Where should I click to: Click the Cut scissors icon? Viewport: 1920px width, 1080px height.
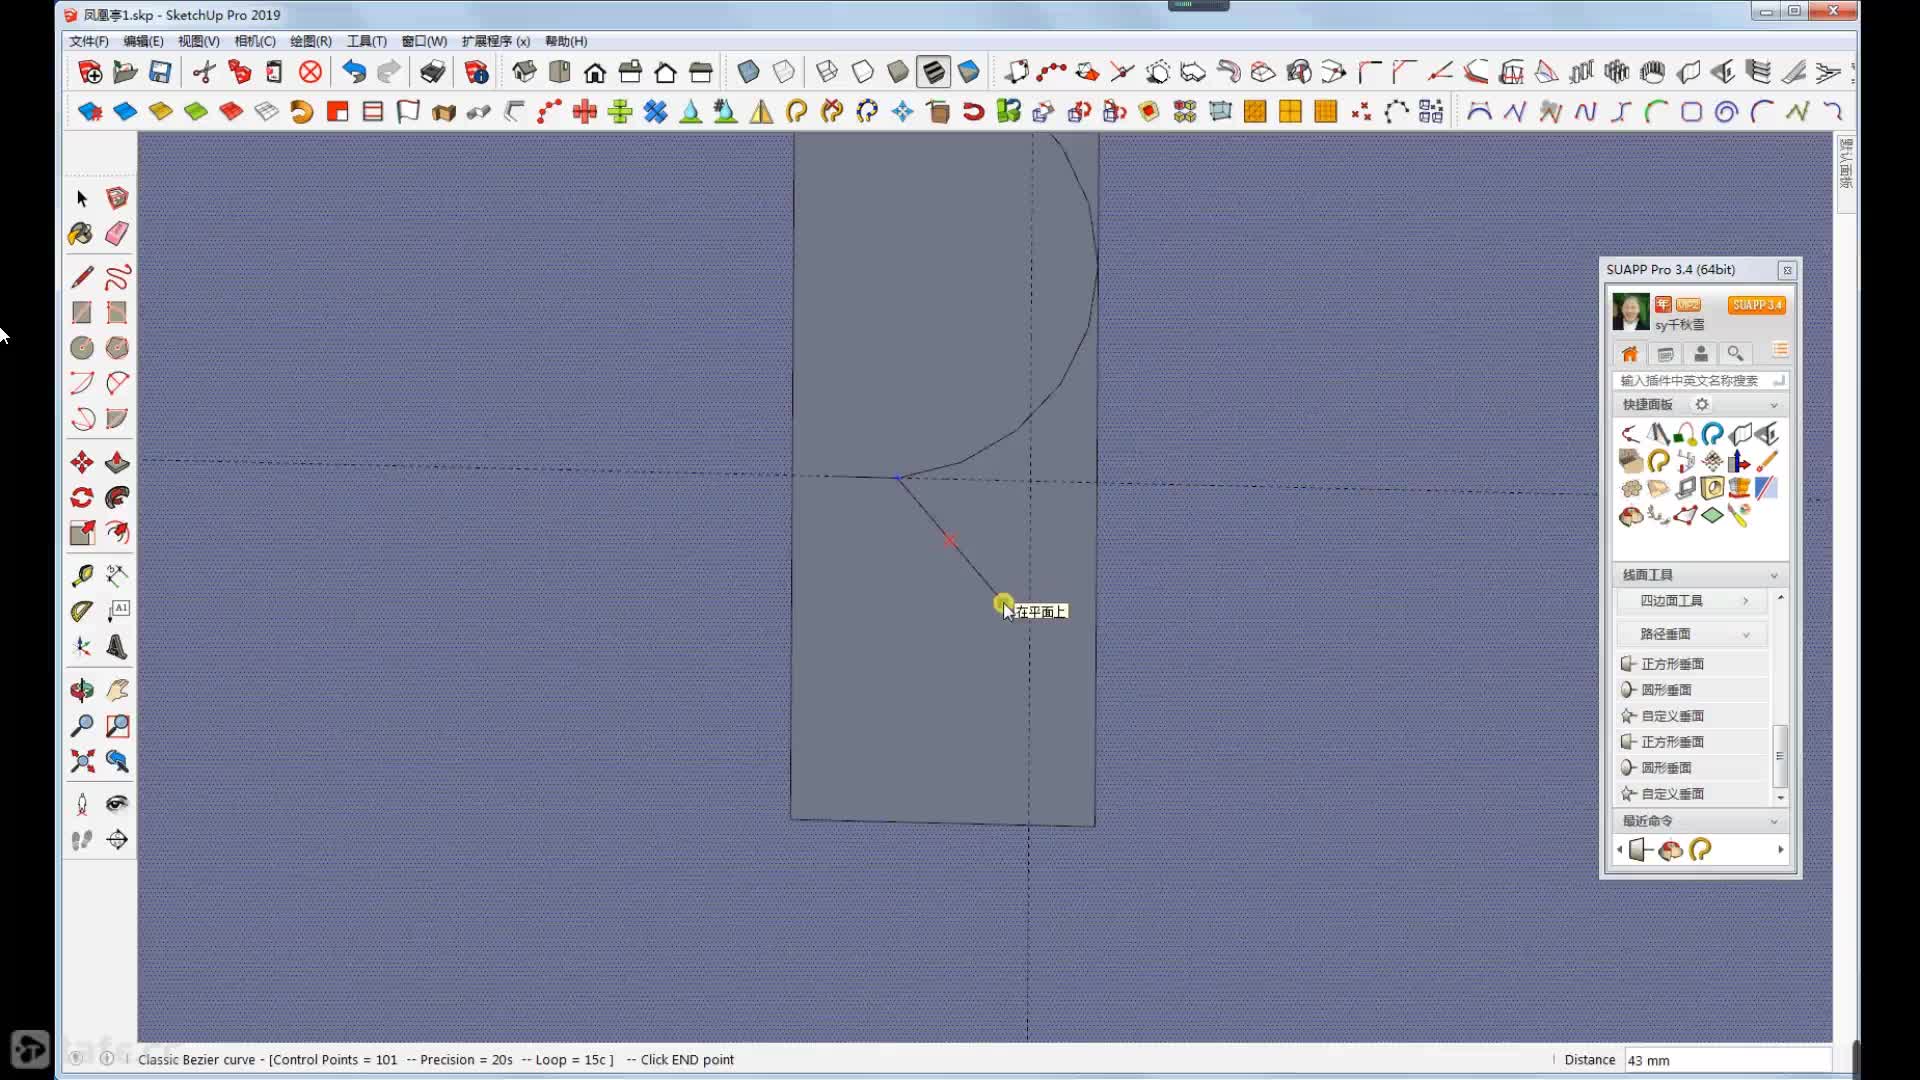pos(204,72)
